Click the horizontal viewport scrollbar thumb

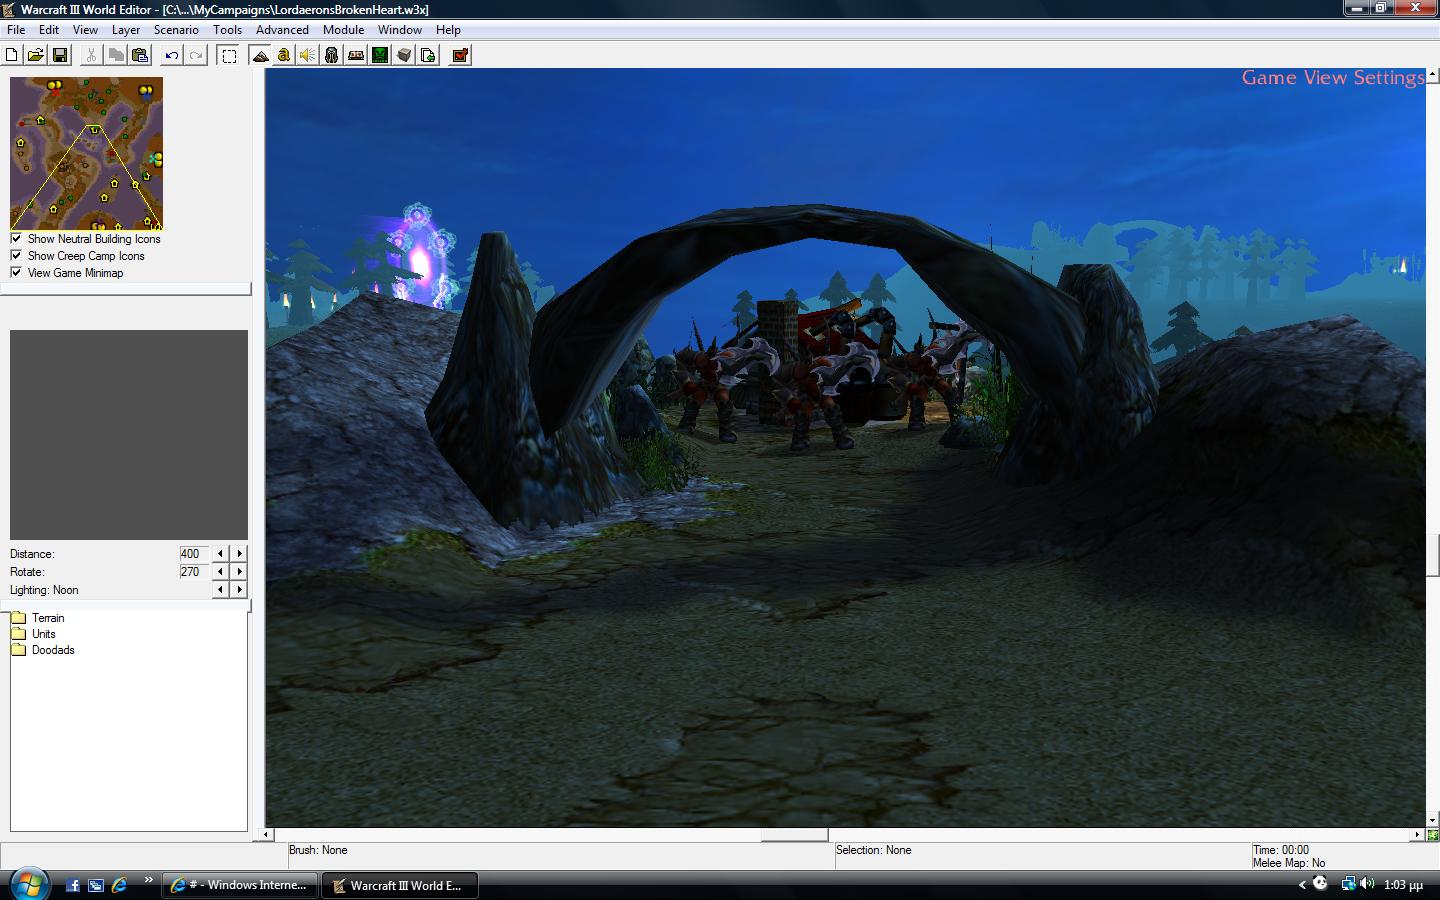795,834
